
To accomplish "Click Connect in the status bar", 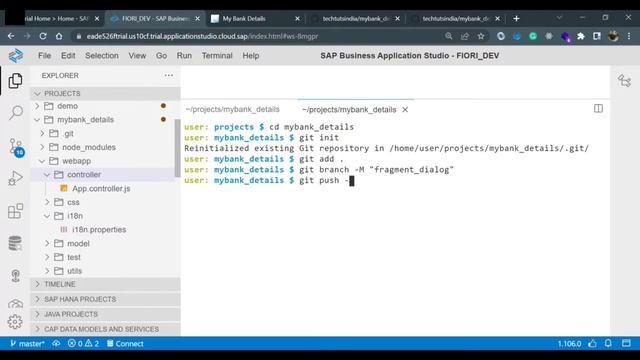I will (125, 344).
